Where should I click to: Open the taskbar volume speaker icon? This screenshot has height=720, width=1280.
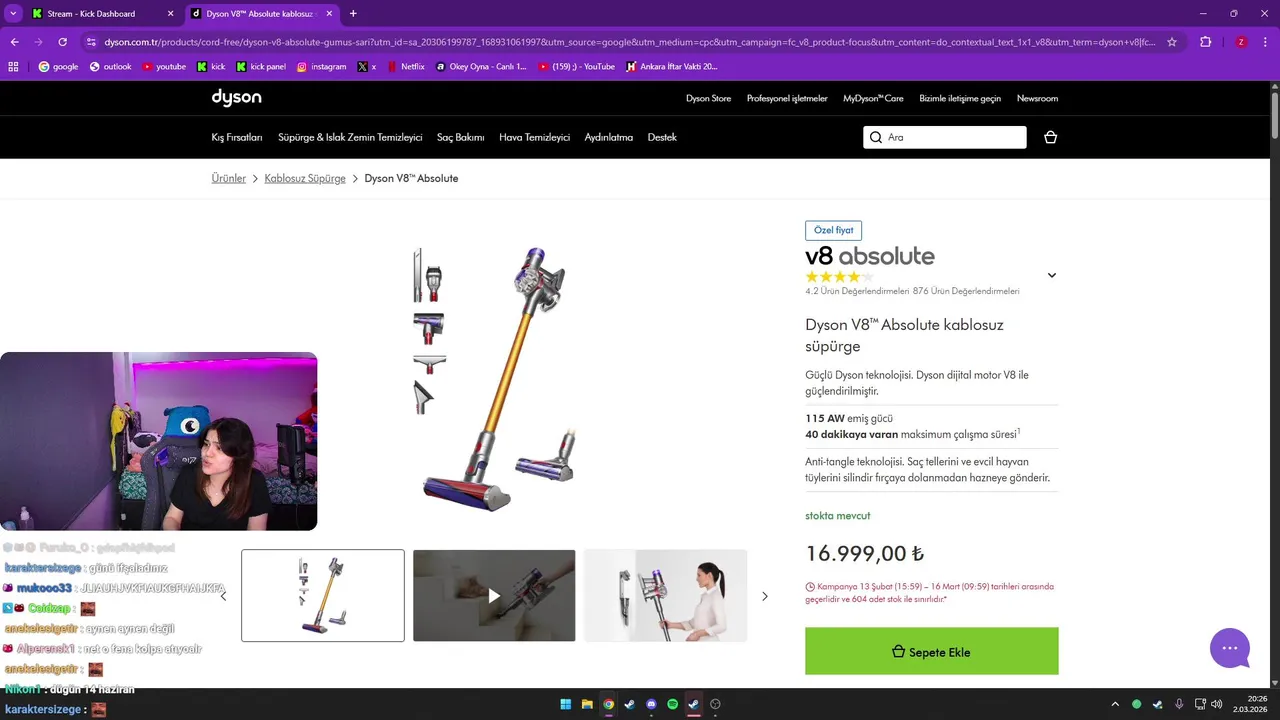click(1216, 704)
